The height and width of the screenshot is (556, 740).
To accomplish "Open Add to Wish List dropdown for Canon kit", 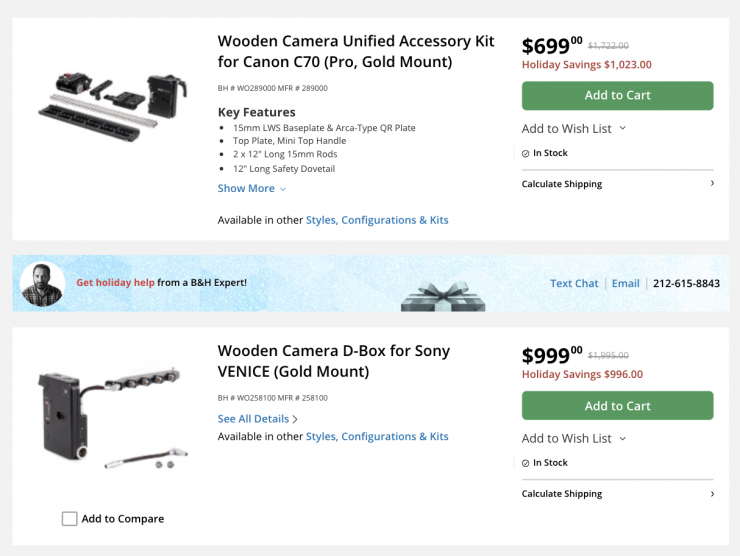I will (x=574, y=128).
